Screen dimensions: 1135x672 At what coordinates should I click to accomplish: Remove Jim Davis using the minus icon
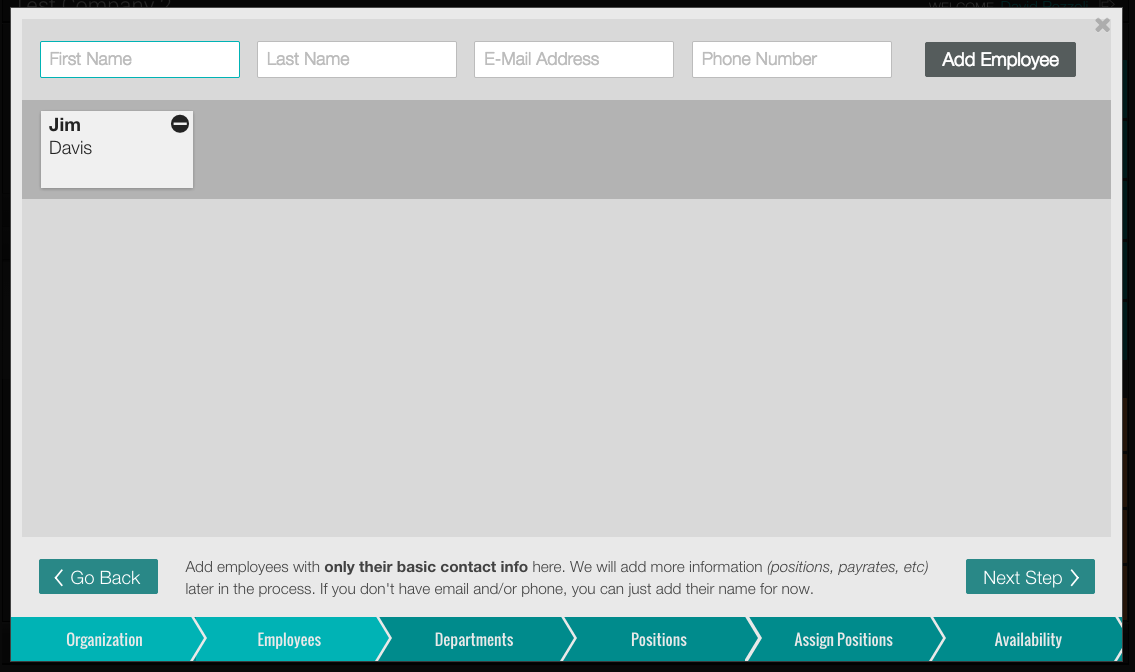pos(180,124)
